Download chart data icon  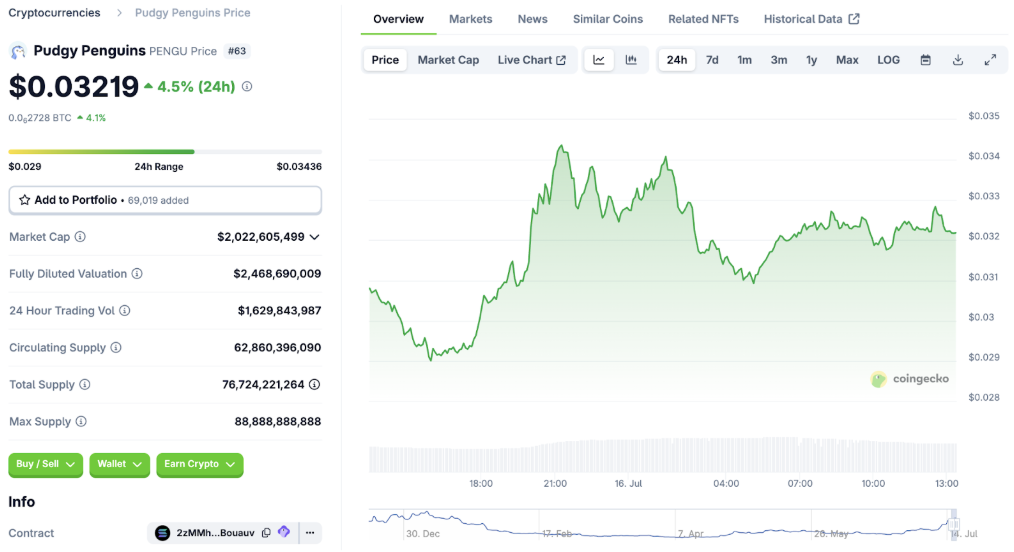tap(958, 60)
